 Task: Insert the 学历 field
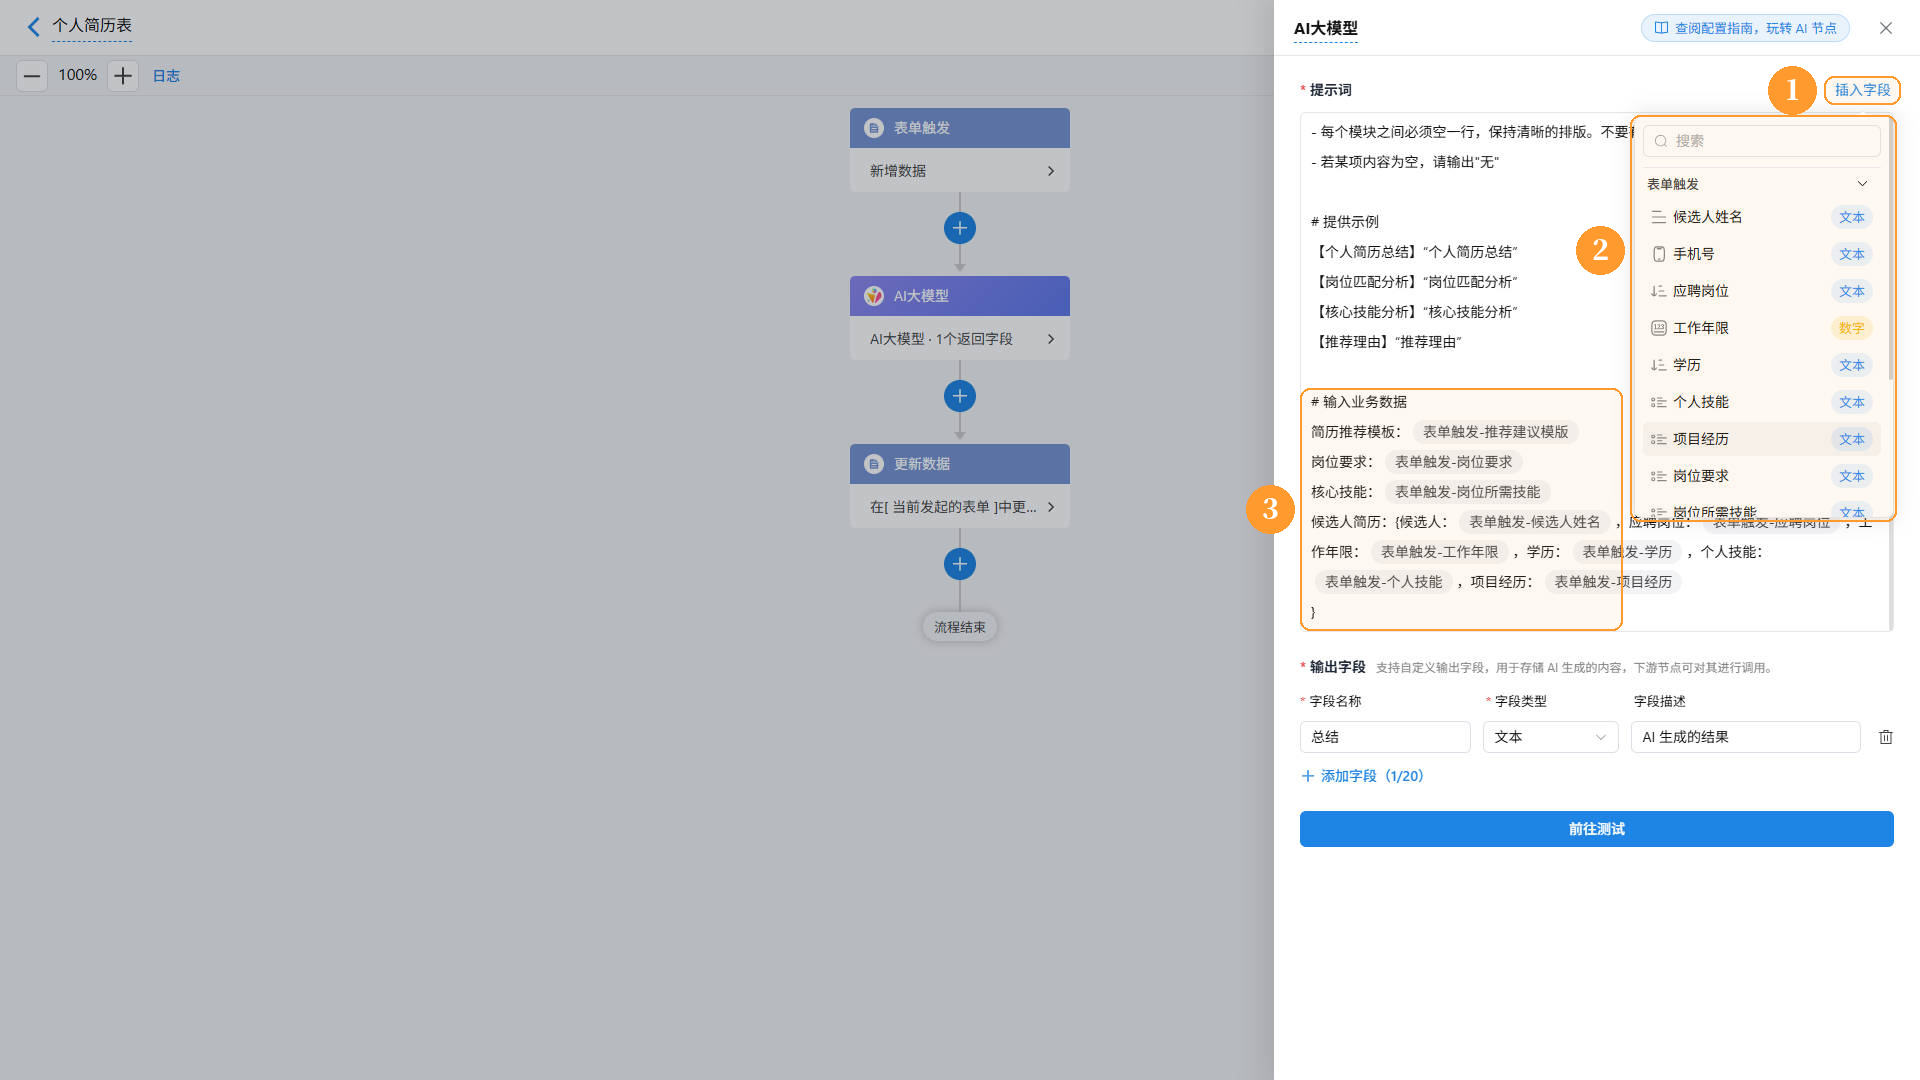click(1762, 365)
